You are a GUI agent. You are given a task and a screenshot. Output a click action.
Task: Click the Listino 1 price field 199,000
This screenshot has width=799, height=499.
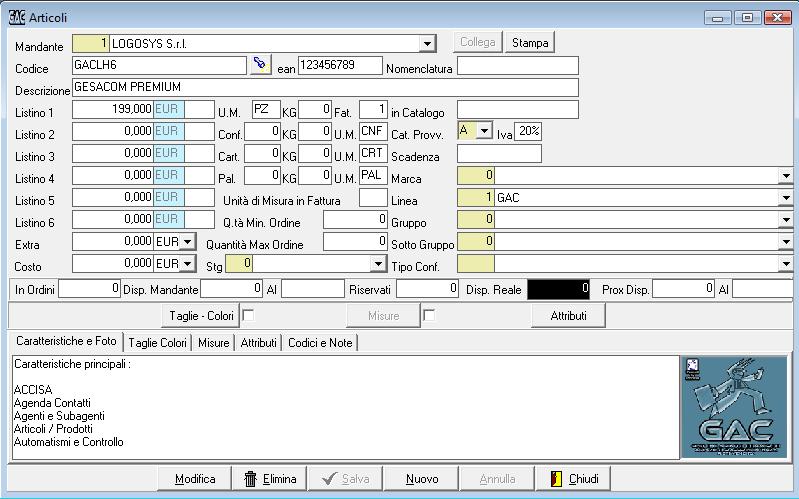[x=113, y=109]
